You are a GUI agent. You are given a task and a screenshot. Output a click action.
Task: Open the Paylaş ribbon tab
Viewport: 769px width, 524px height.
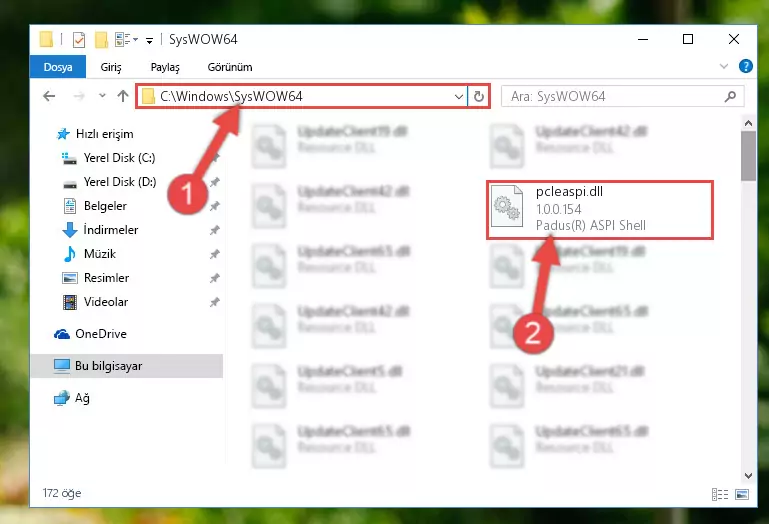(x=165, y=67)
